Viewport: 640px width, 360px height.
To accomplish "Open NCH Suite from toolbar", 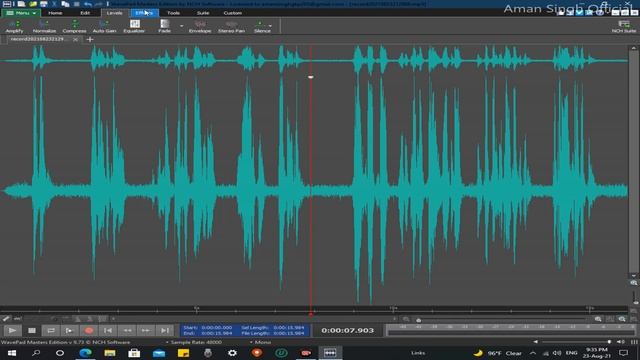I will (624, 26).
